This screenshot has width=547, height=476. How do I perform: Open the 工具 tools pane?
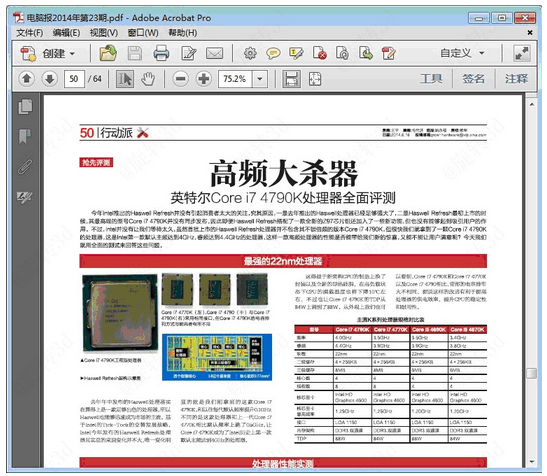[431, 79]
